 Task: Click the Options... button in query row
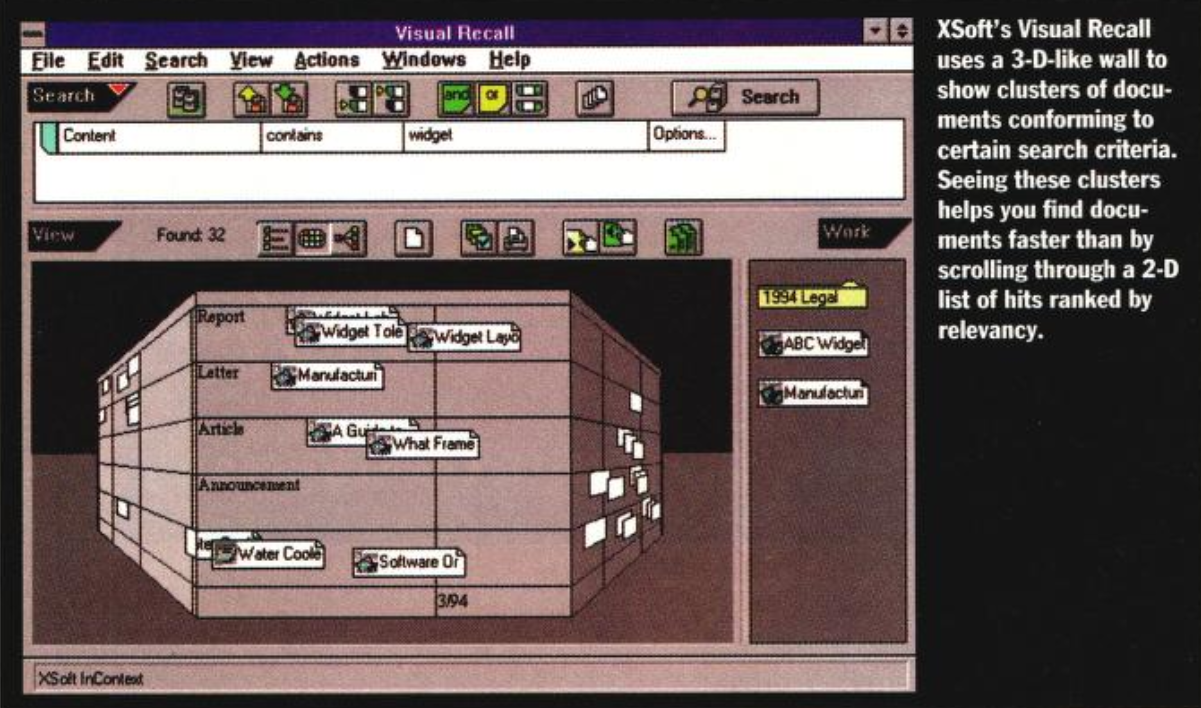click(x=687, y=138)
